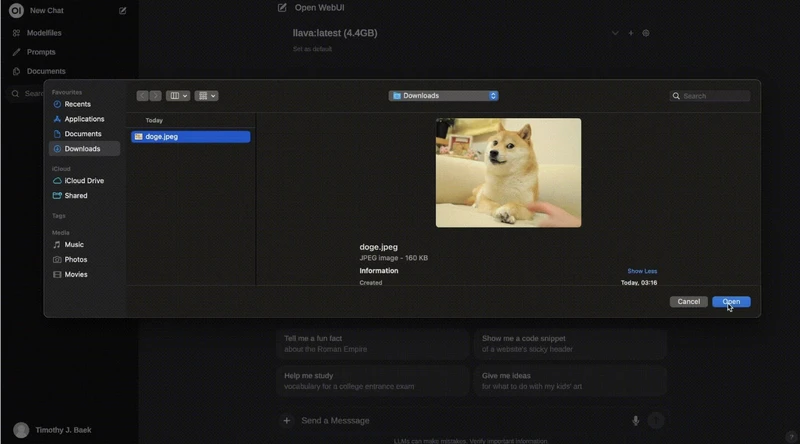The width and height of the screenshot is (800, 444).
Task: Open iCloud Drive in the sidebar
Action: point(84,181)
